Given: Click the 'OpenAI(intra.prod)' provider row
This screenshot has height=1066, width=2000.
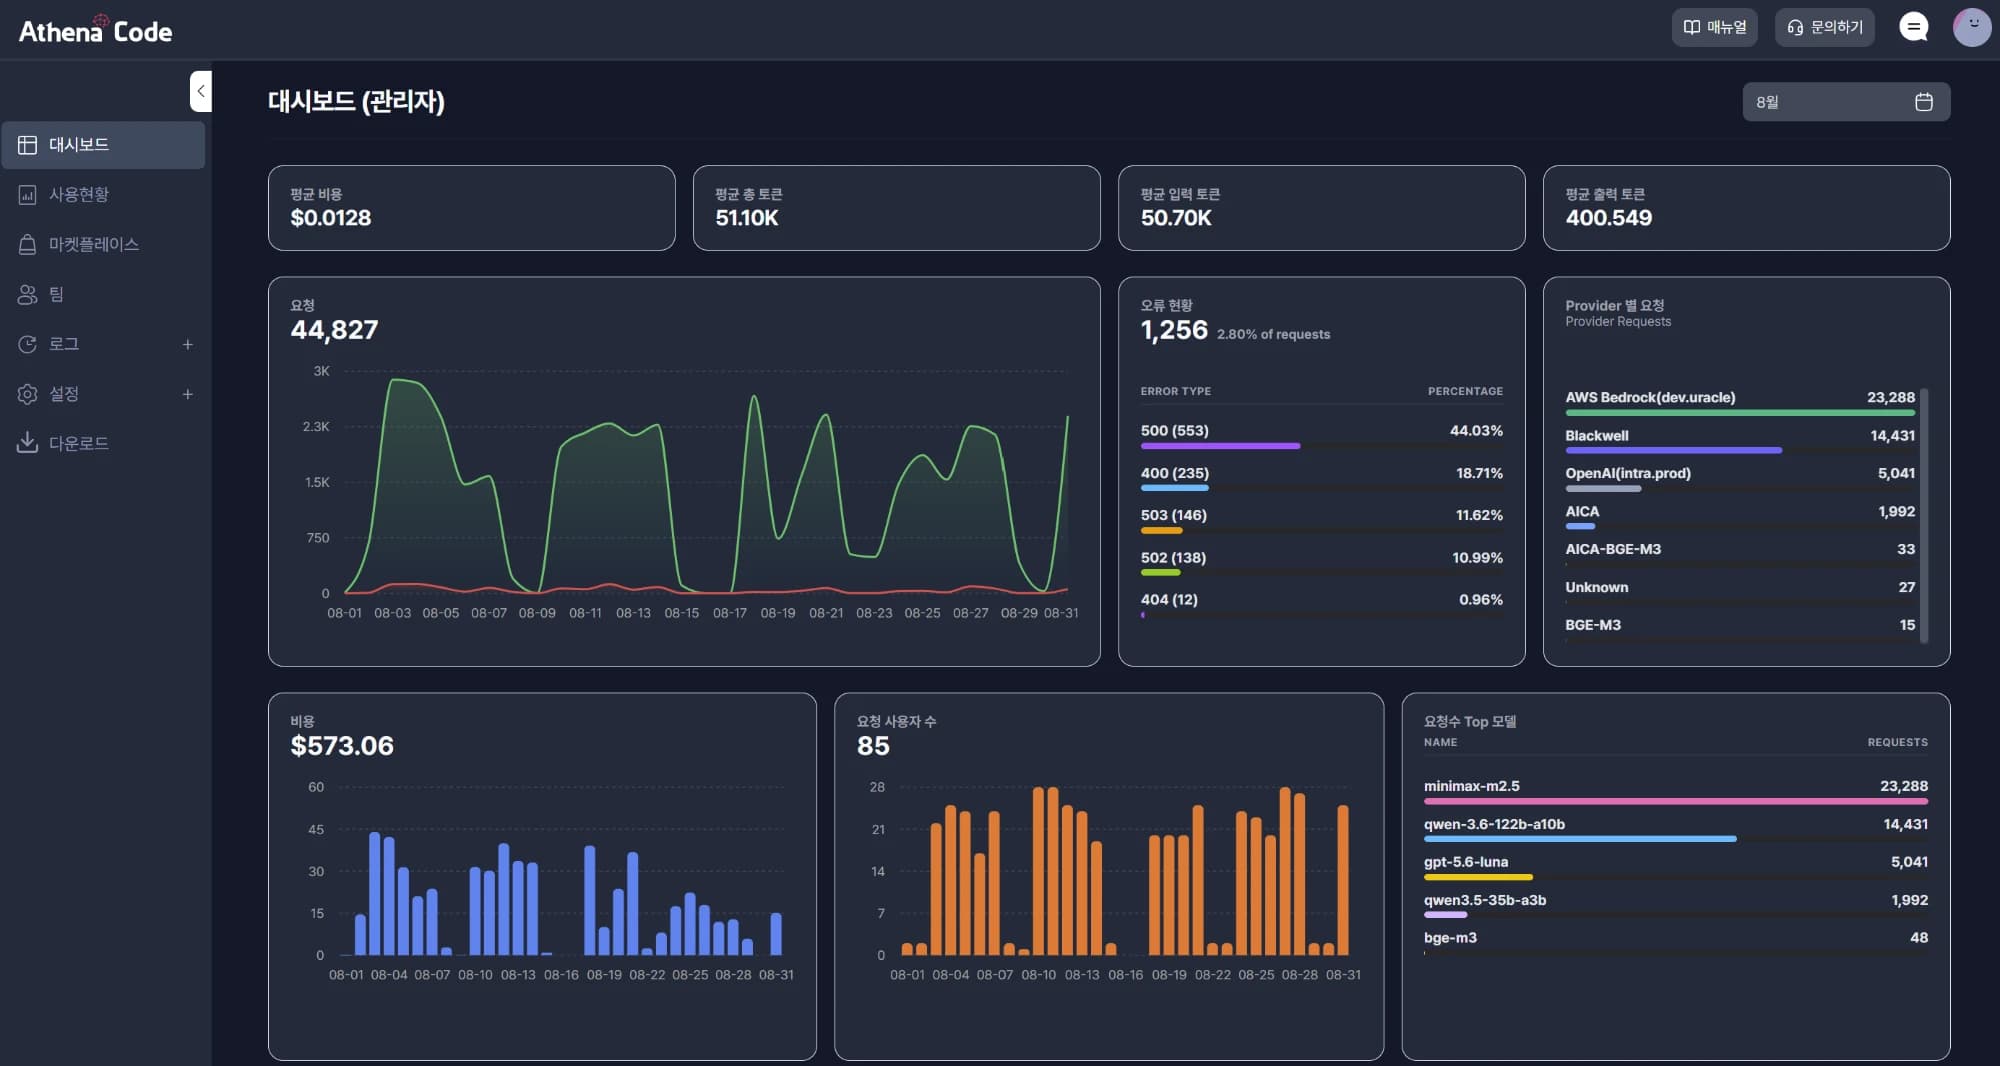Looking at the screenshot, I should (1740, 479).
